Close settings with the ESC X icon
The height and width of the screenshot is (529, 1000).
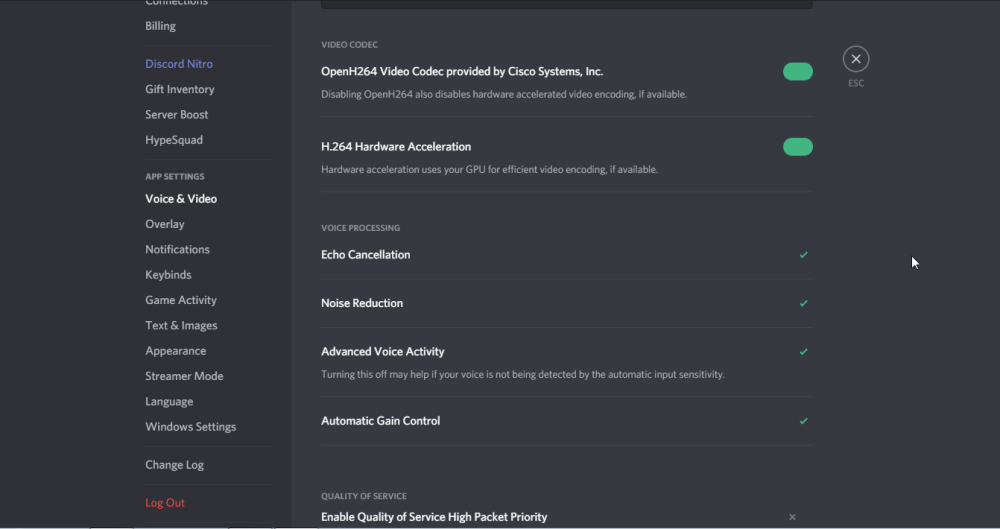click(x=856, y=59)
